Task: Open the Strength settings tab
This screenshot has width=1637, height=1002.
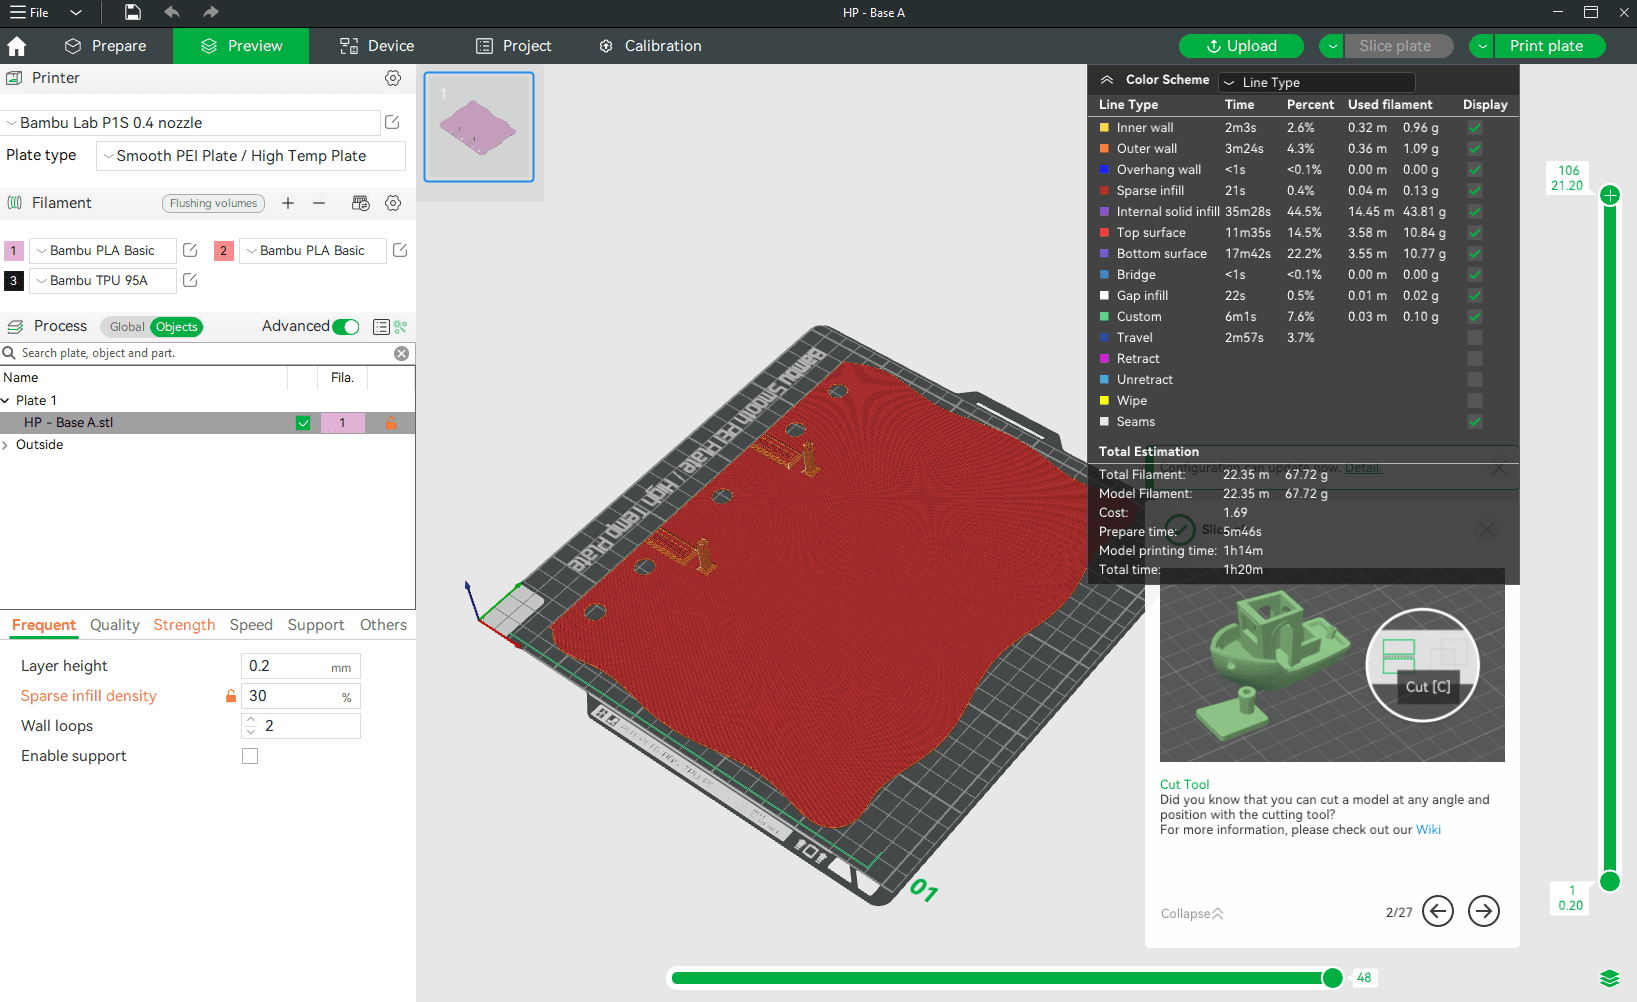Action: (184, 625)
